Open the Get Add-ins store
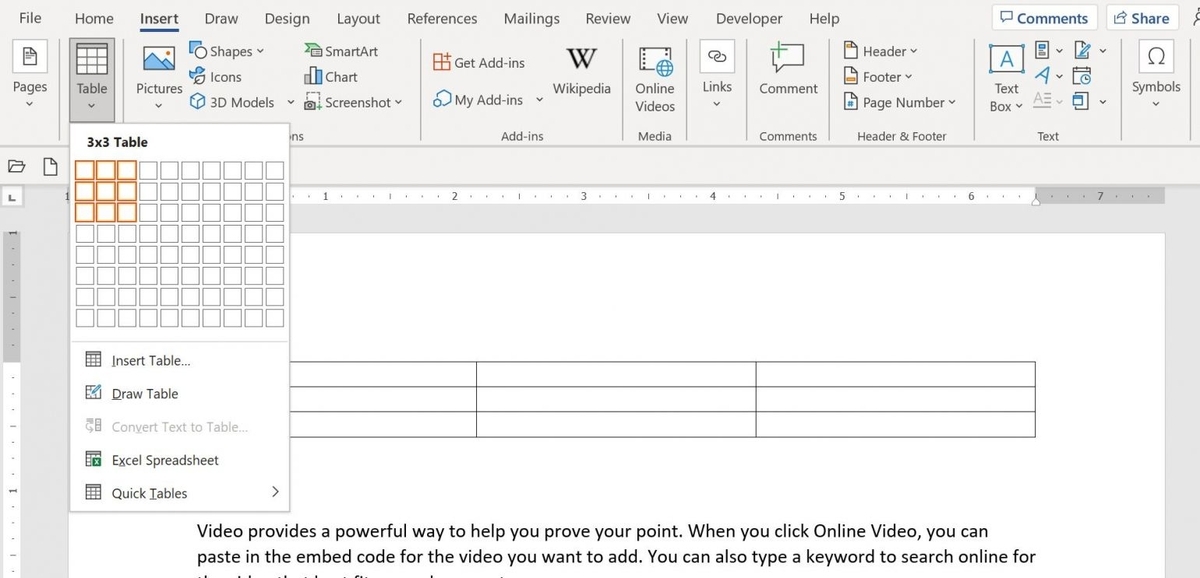 [x=479, y=61]
